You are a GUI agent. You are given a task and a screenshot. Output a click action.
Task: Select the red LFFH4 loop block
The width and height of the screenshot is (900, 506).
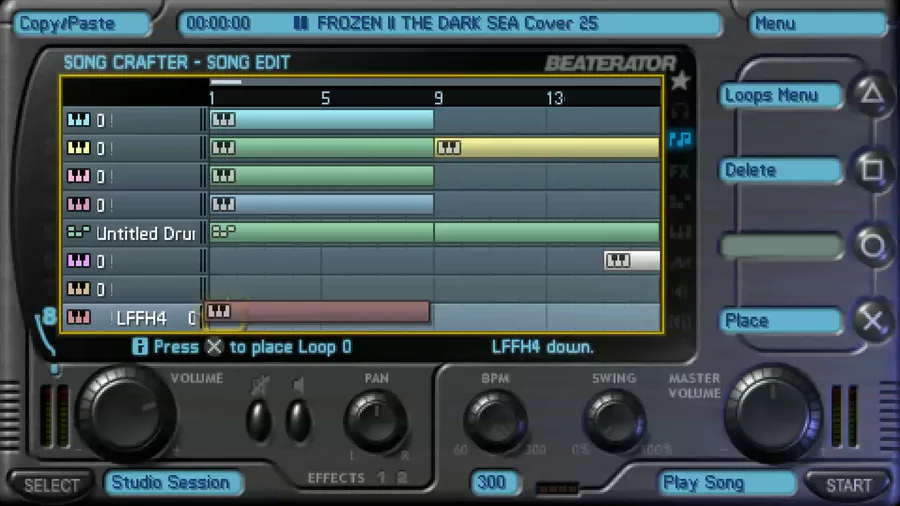(x=317, y=312)
